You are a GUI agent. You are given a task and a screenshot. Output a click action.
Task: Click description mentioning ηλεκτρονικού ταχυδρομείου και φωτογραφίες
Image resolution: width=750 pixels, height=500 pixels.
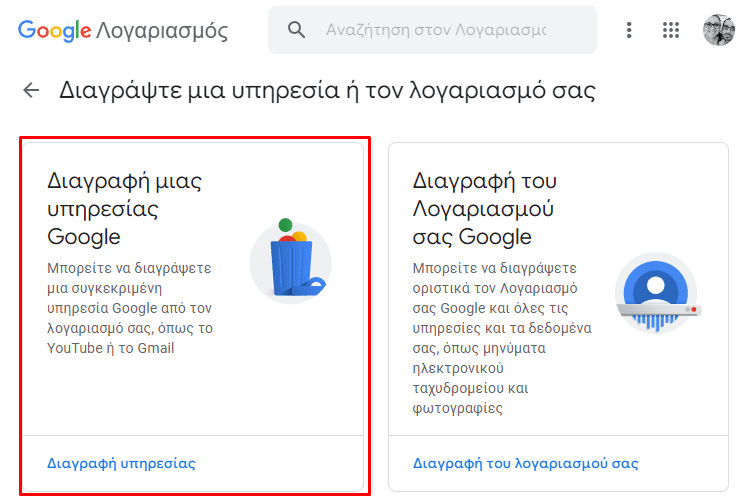point(502,338)
